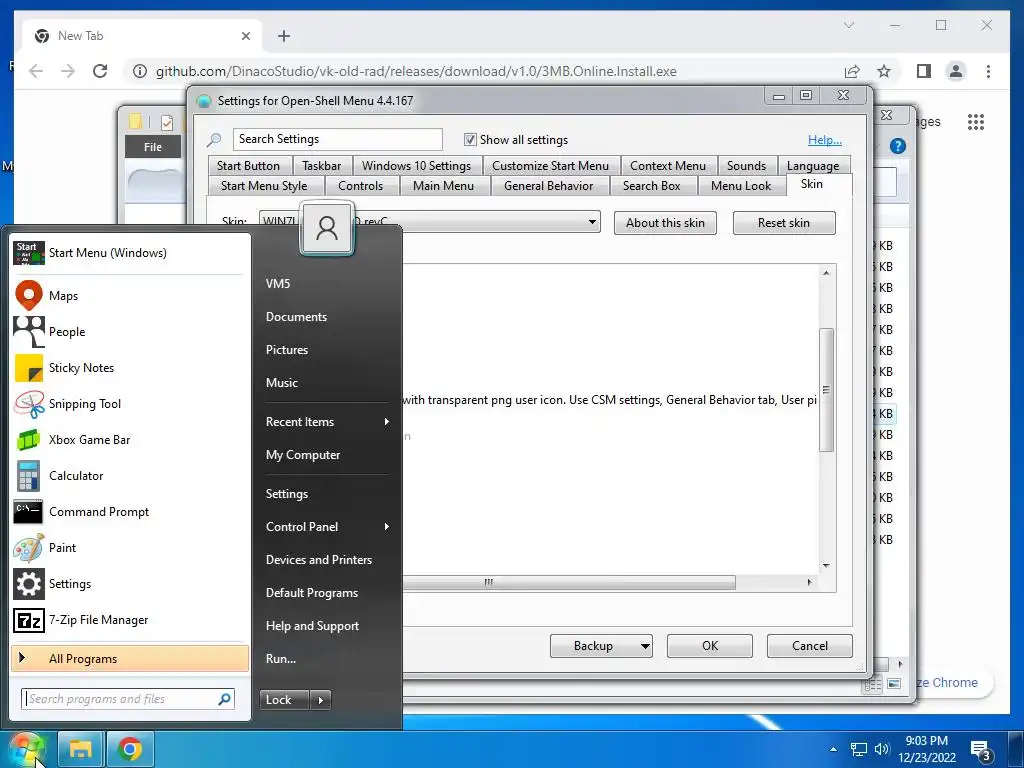Image resolution: width=1024 pixels, height=768 pixels.
Task: Share this page in Chrome
Action: [852, 71]
